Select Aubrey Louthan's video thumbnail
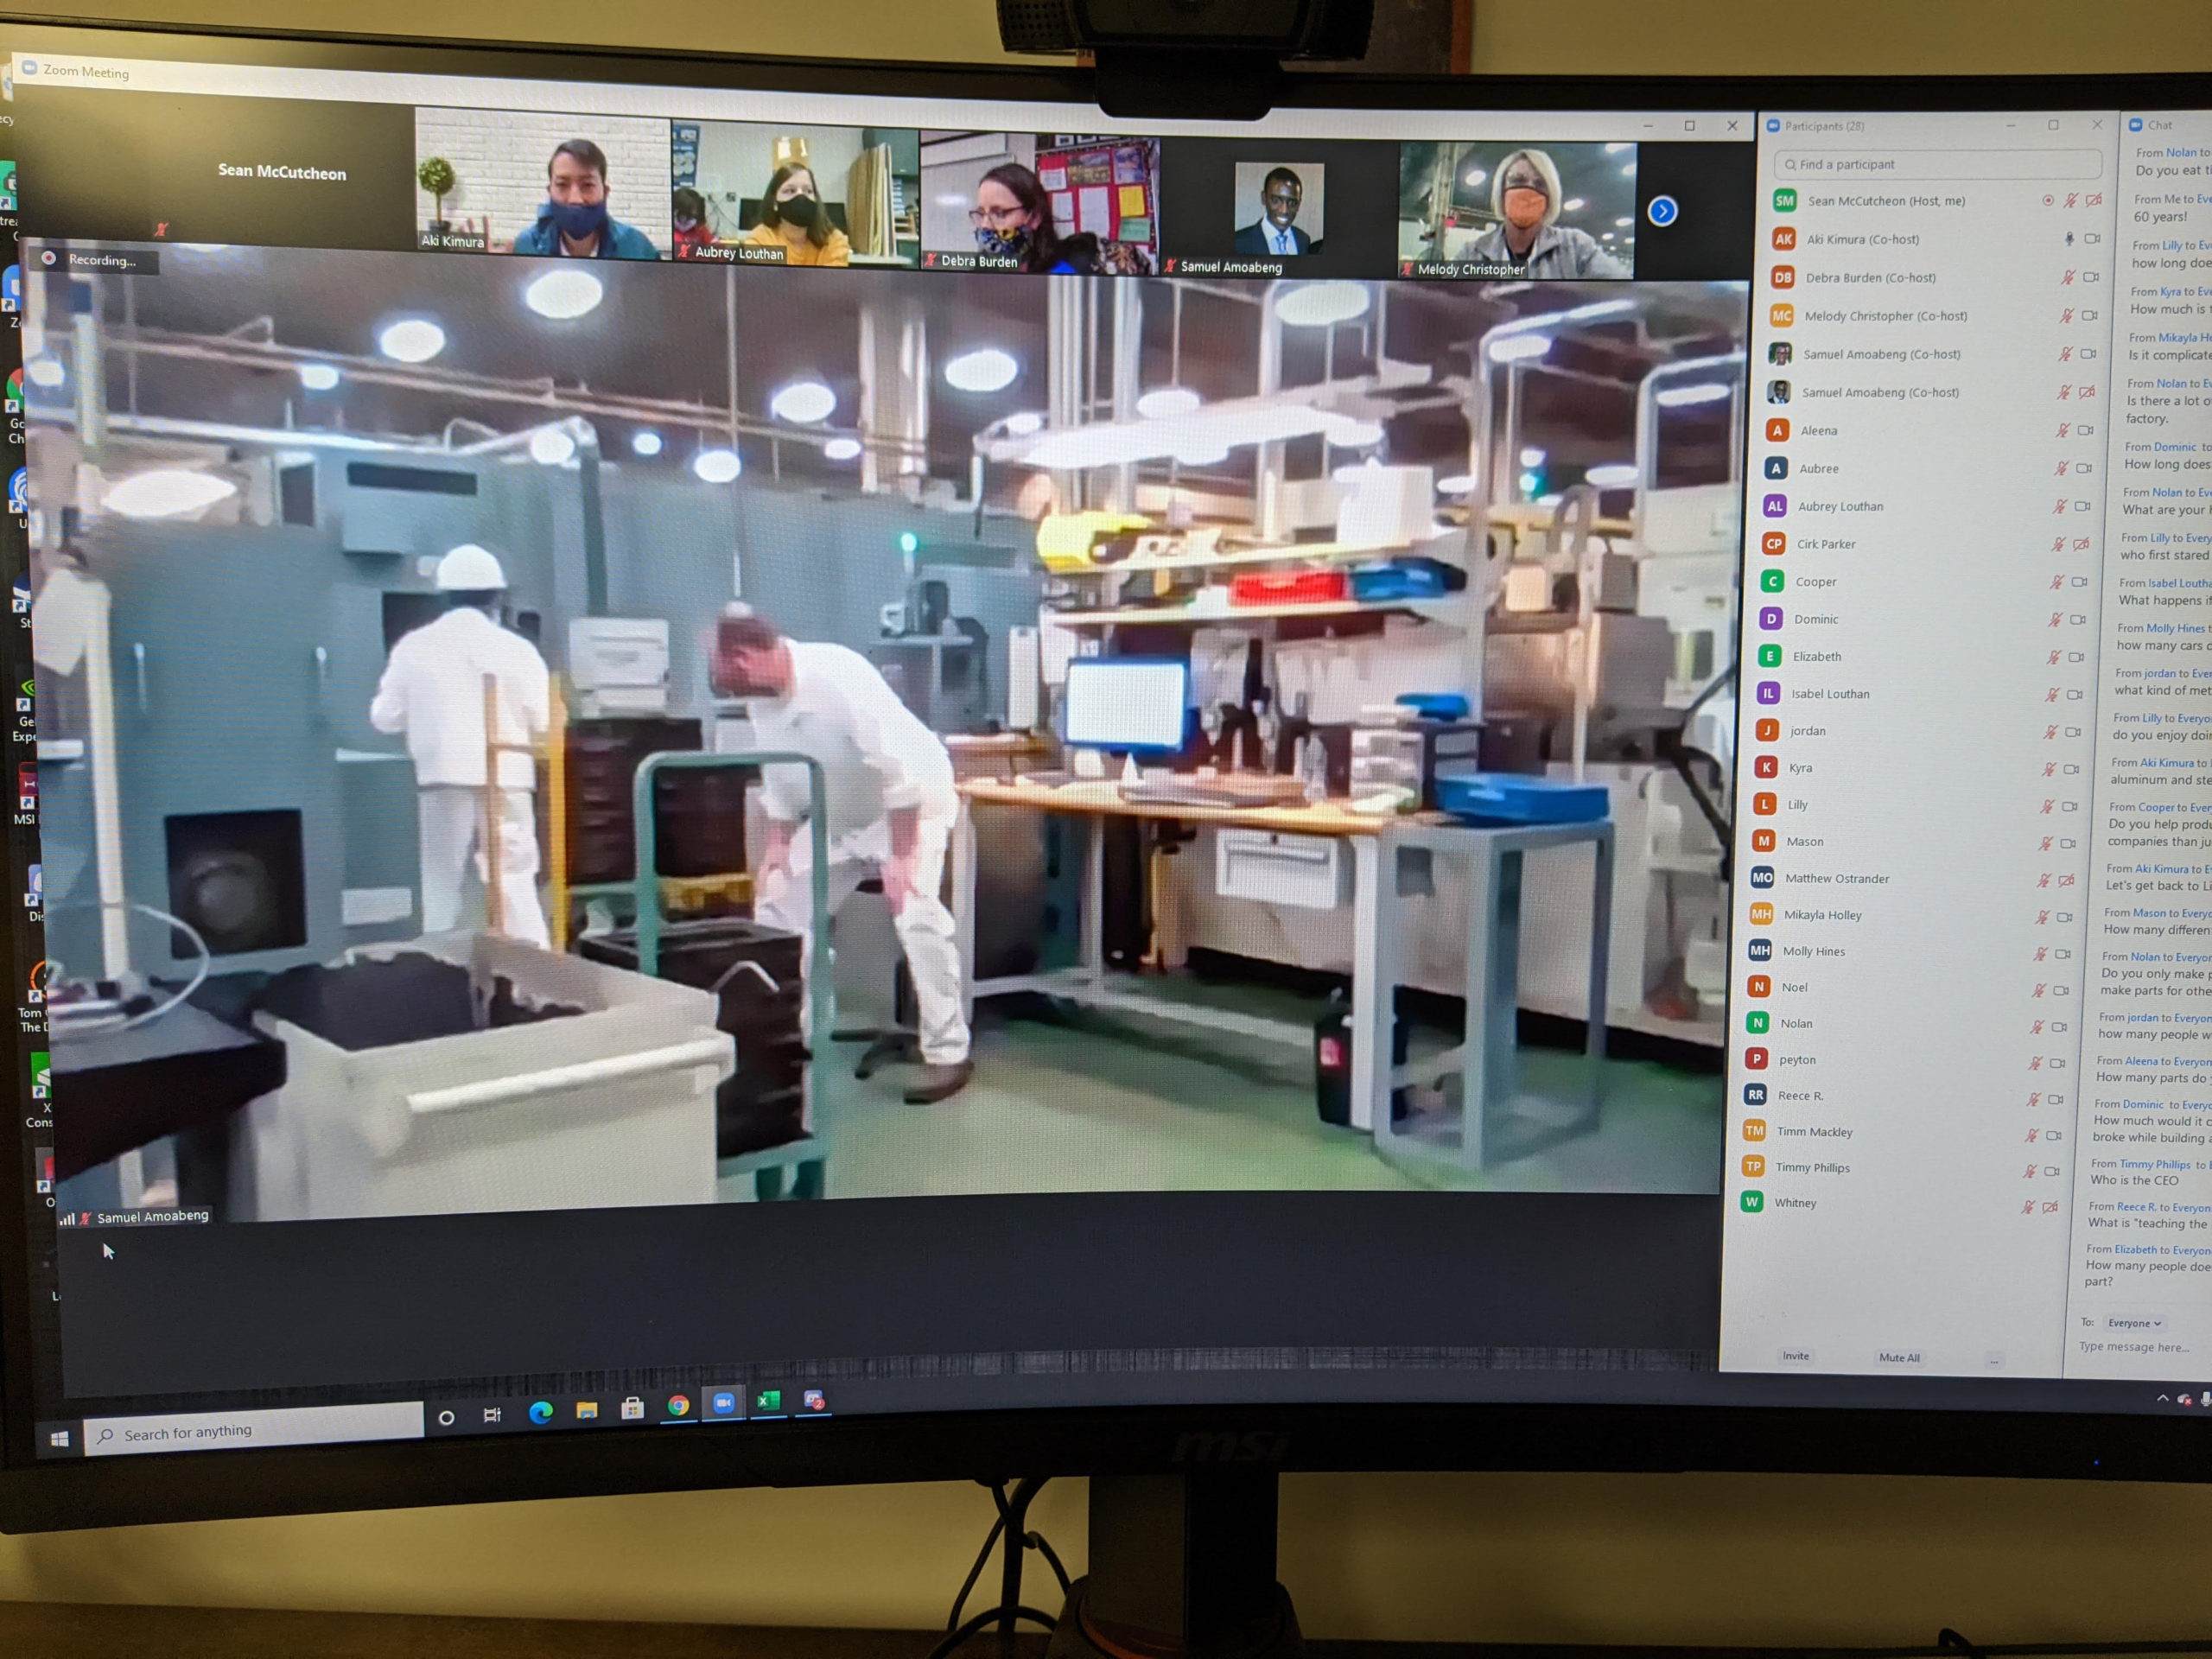 tap(795, 193)
